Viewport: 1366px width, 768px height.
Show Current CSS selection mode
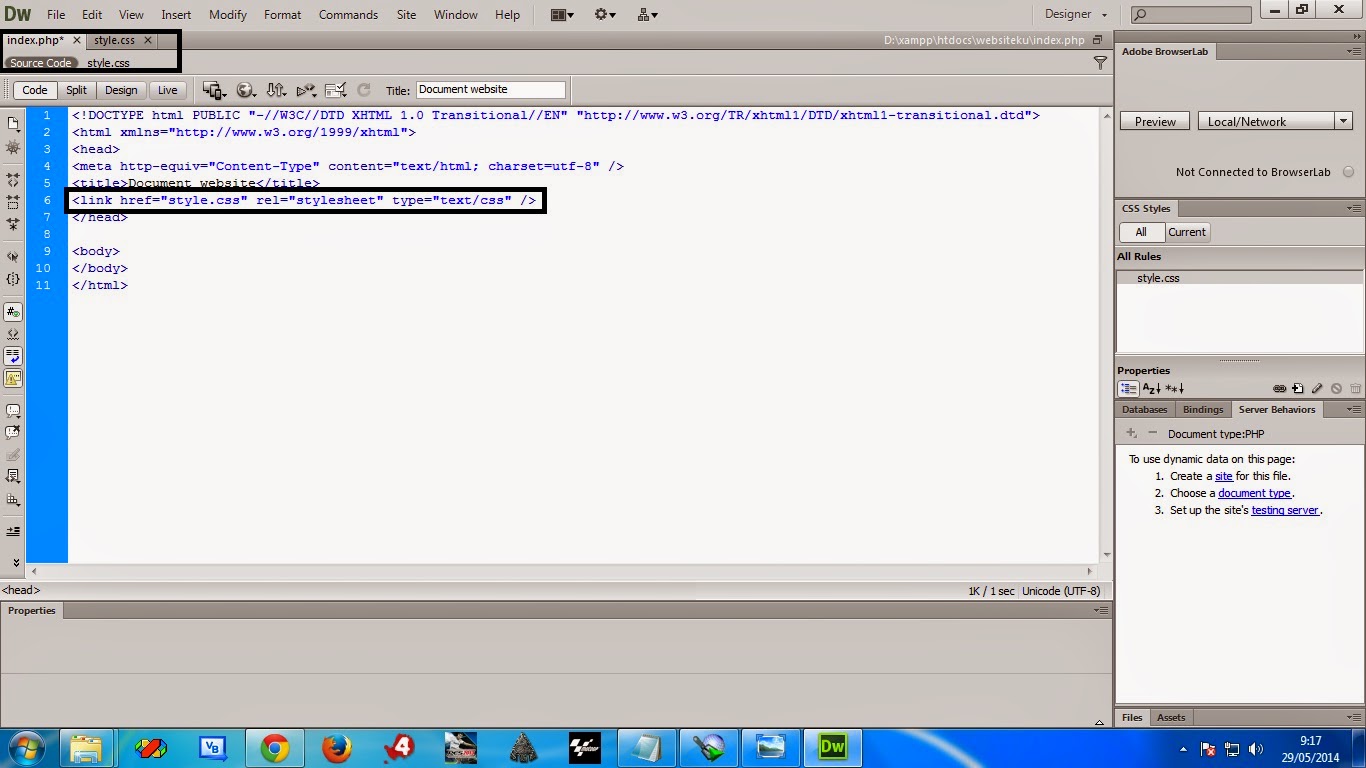[1187, 232]
